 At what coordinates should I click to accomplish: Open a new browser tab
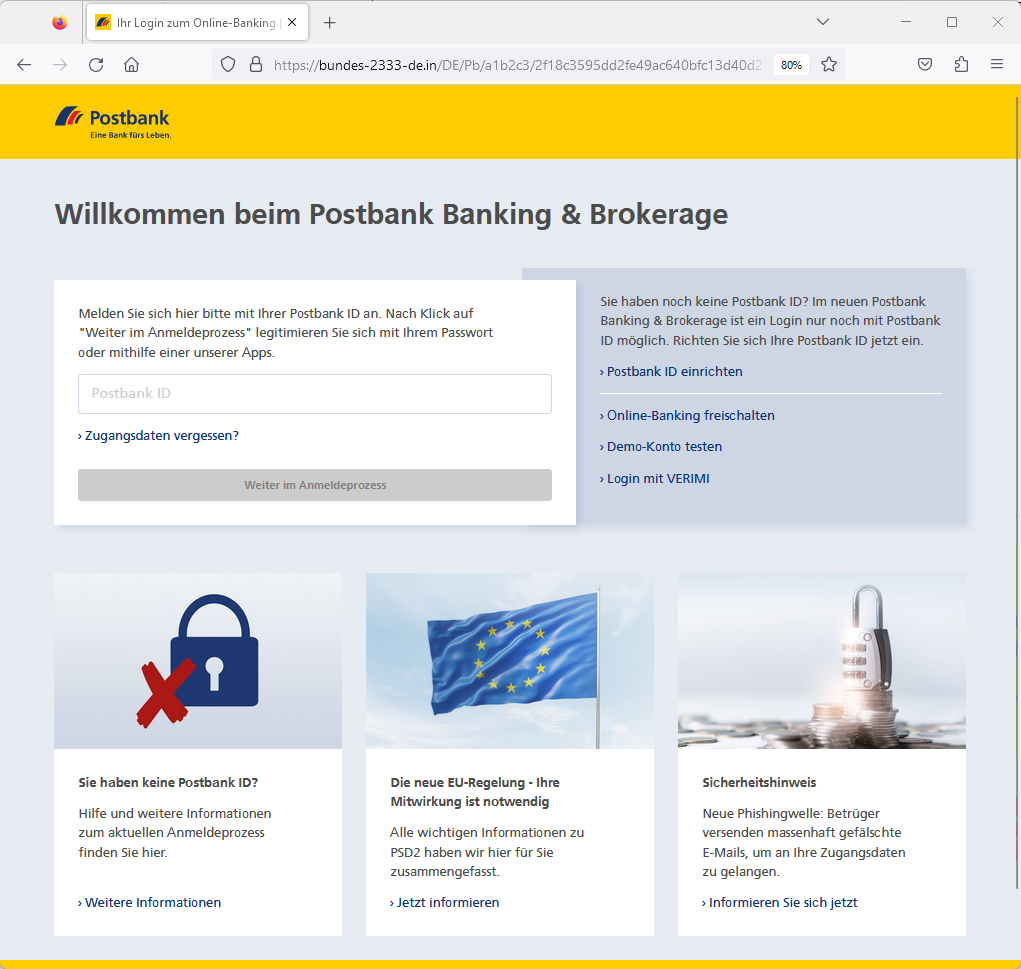[330, 21]
